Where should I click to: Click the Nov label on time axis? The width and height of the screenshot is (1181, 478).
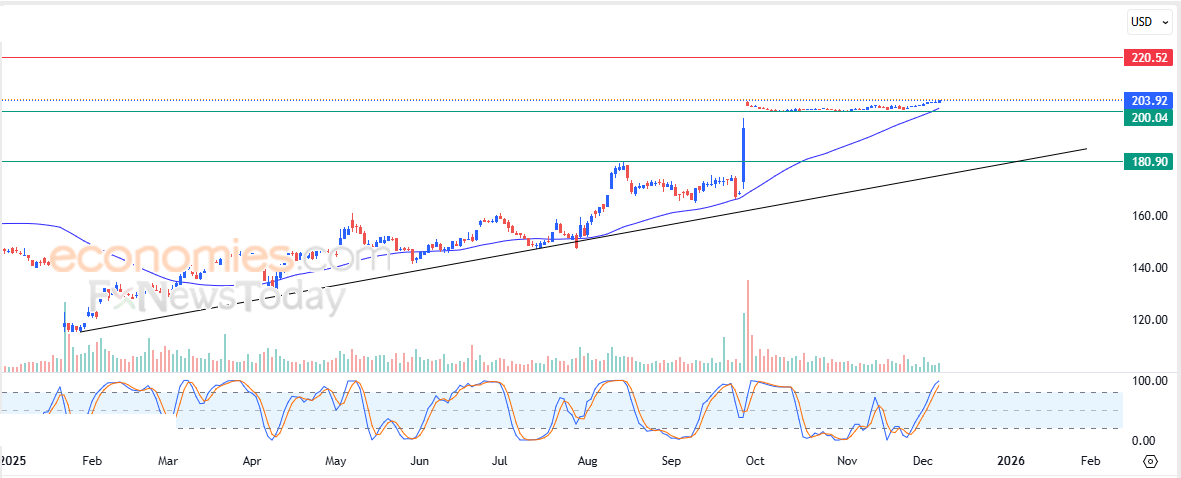(848, 460)
